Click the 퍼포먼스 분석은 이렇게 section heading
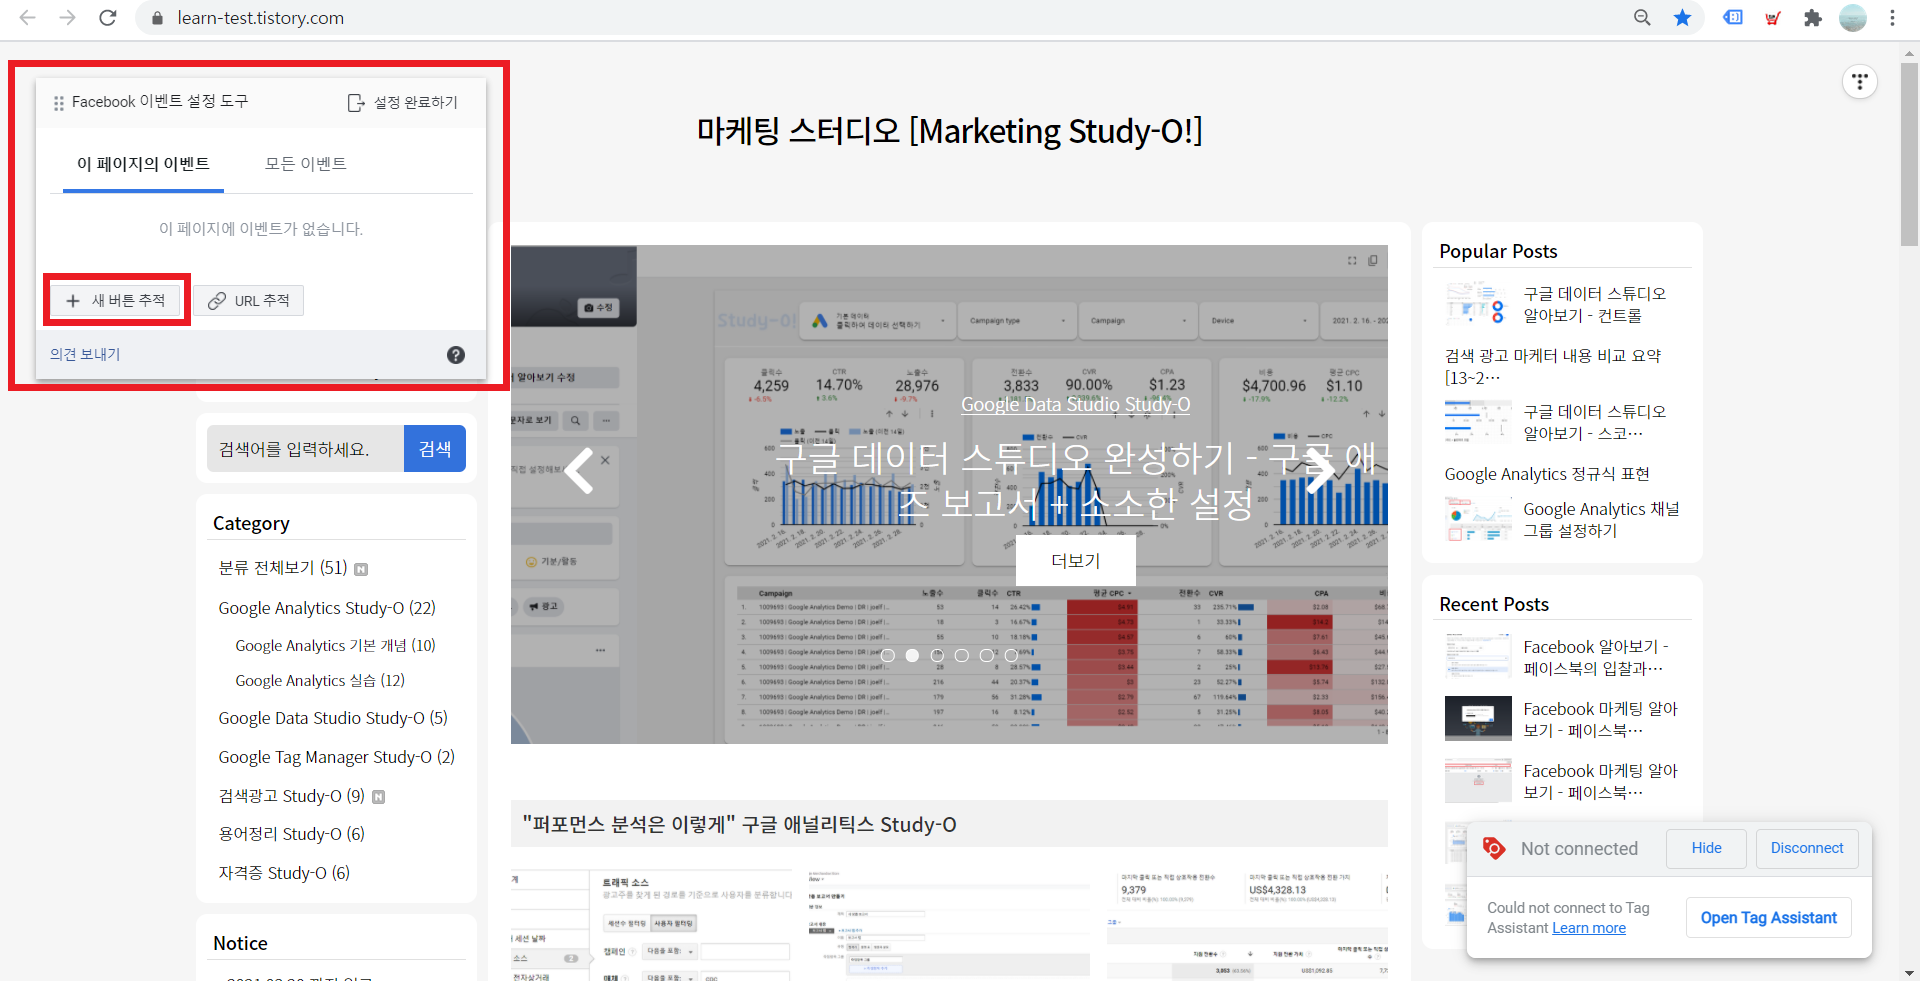This screenshot has width=1920, height=981. pyautogui.click(x=739, y=825)
